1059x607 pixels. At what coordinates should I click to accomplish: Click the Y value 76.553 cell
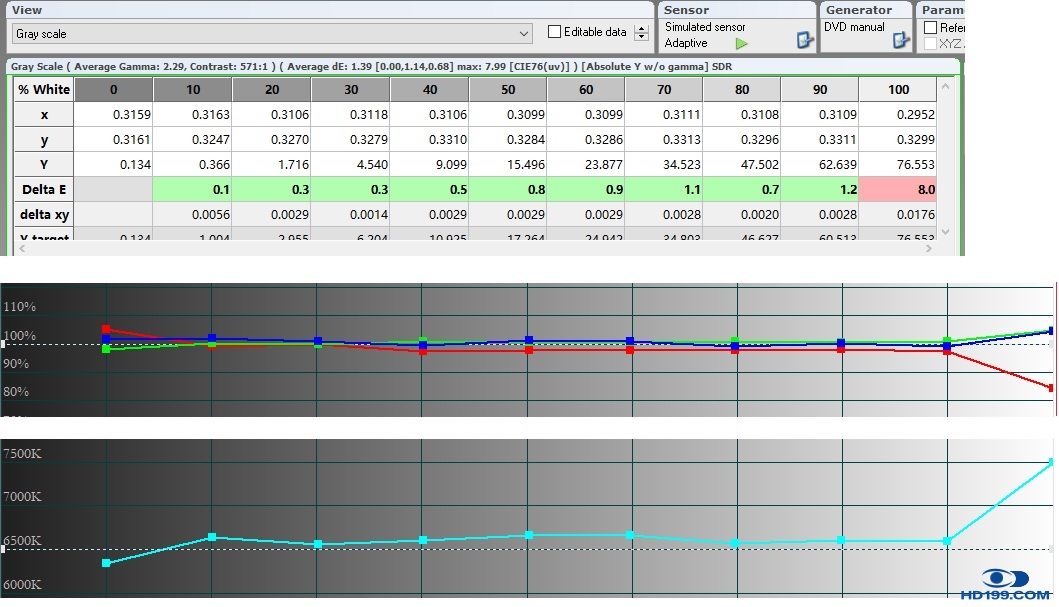[898, 164]
